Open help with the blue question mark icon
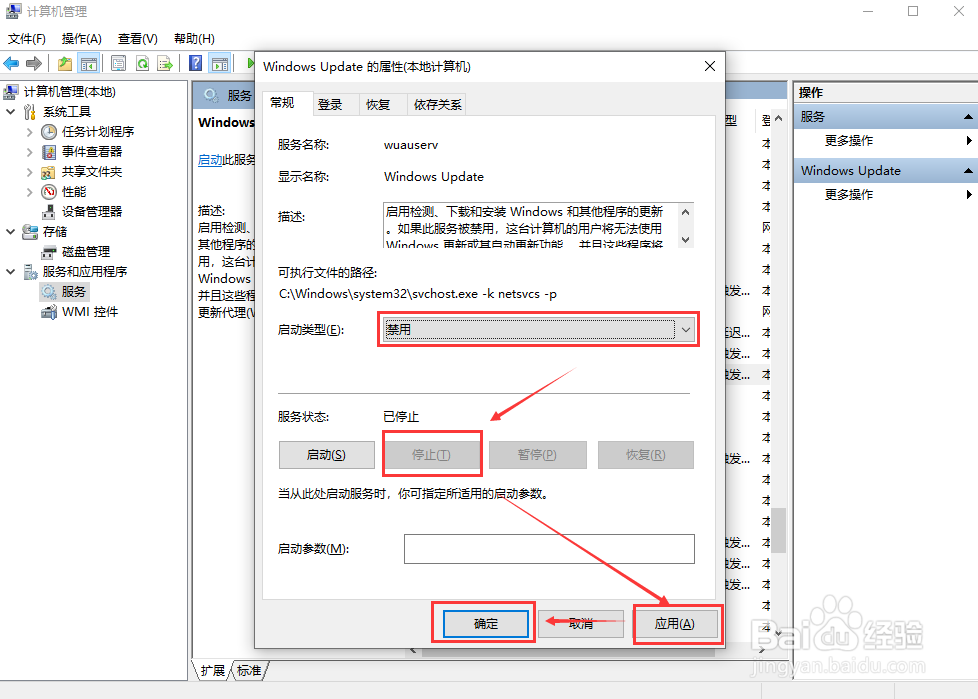Image resolution: width=978 pixels, height=699 pixels. (195, 63)
